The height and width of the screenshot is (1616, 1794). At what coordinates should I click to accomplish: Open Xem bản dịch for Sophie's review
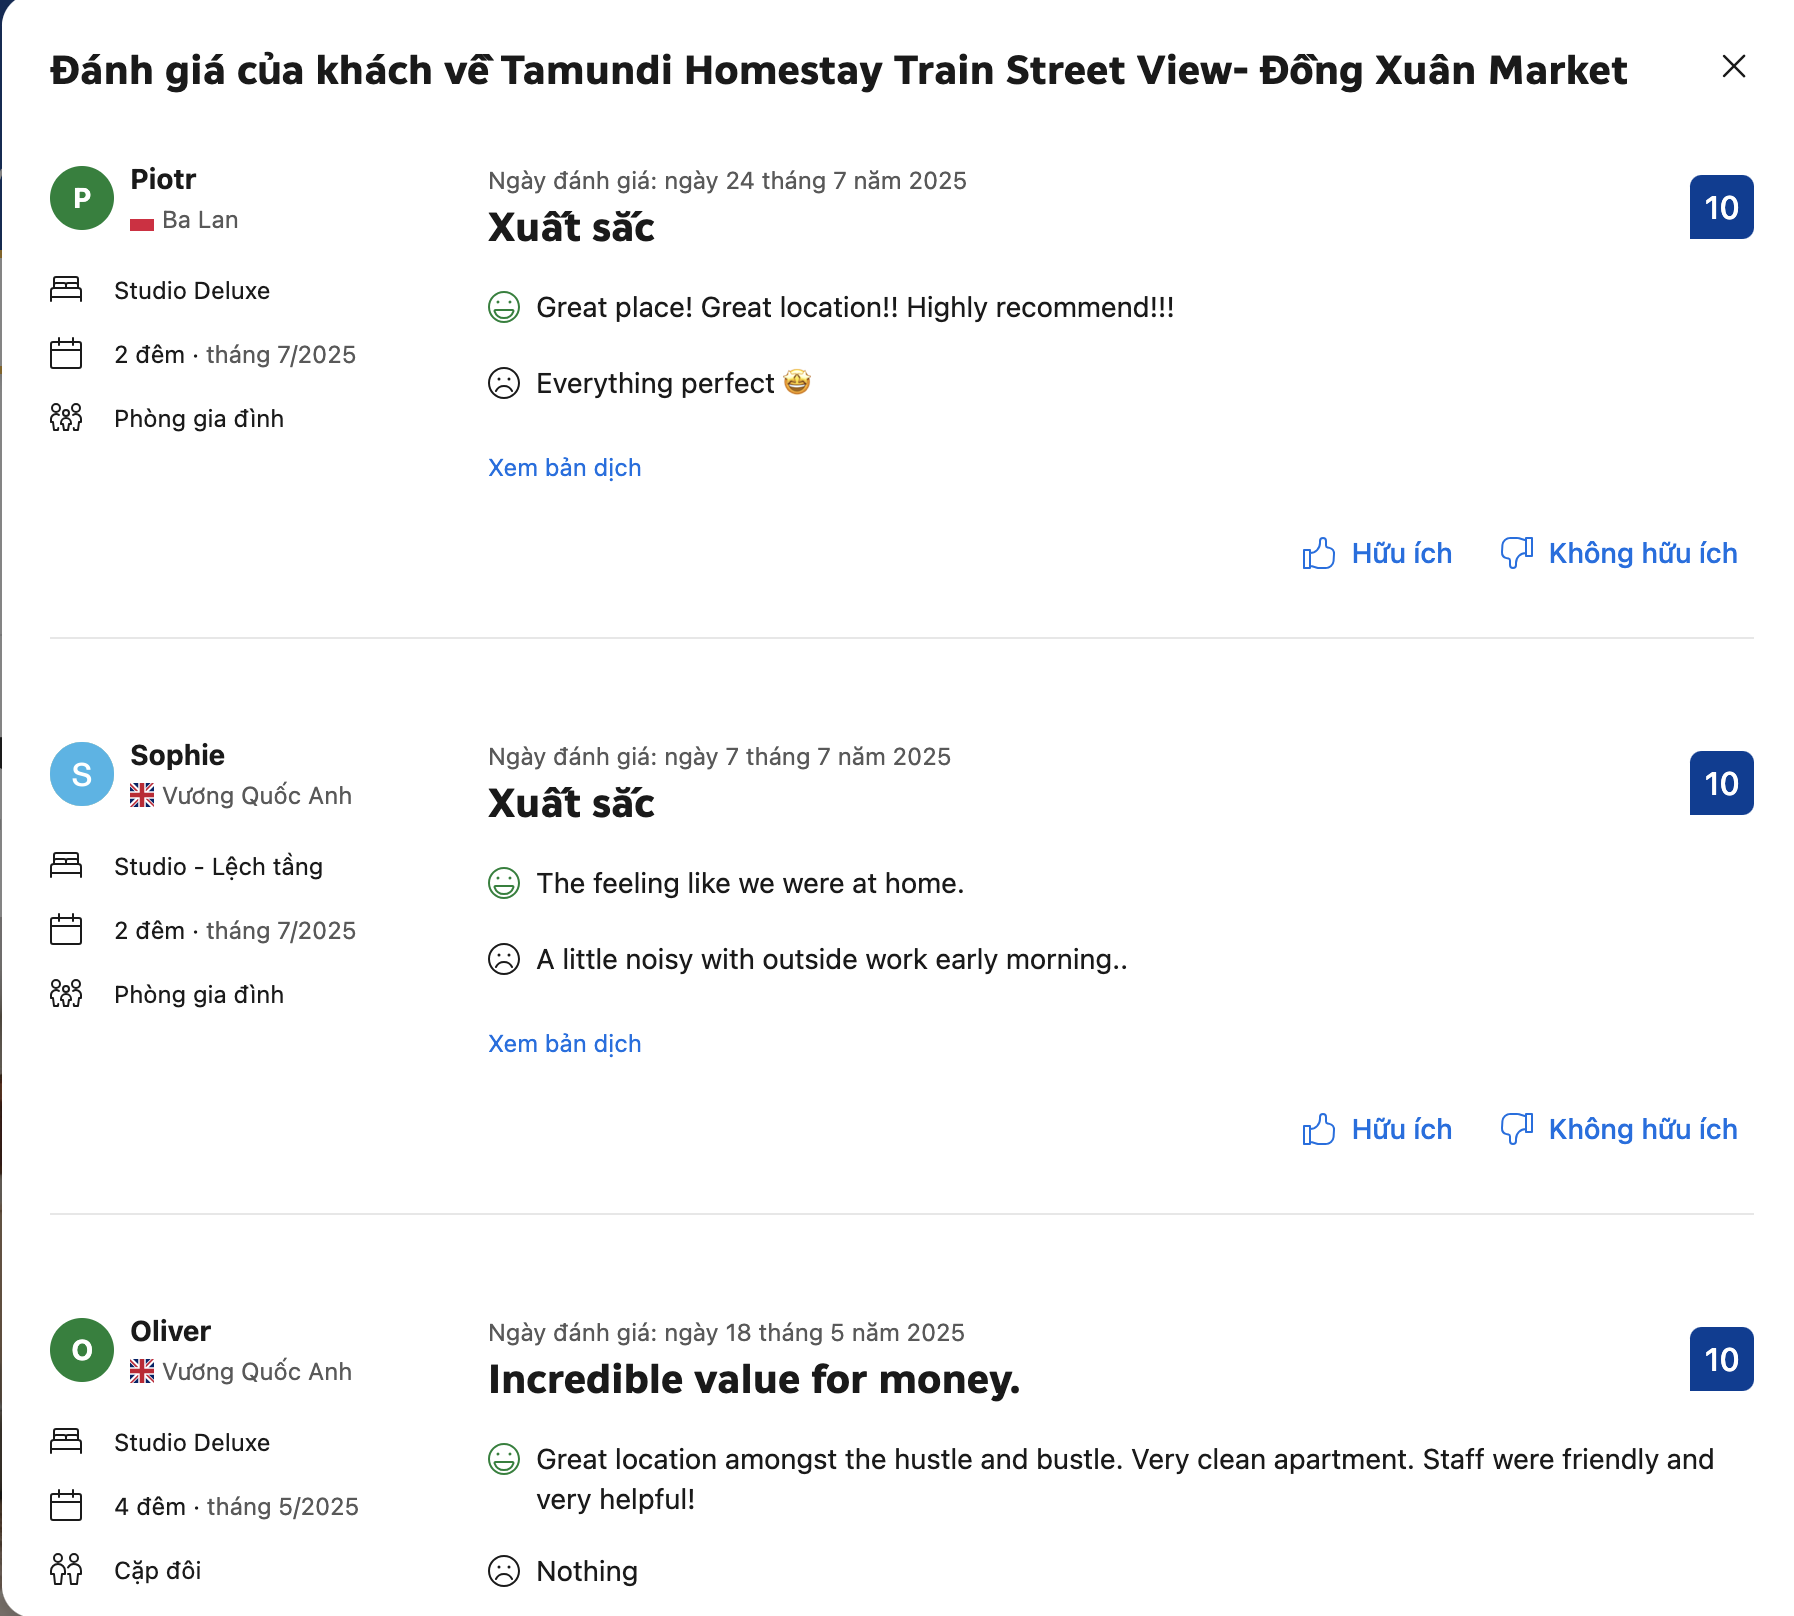click(564, 1044)
